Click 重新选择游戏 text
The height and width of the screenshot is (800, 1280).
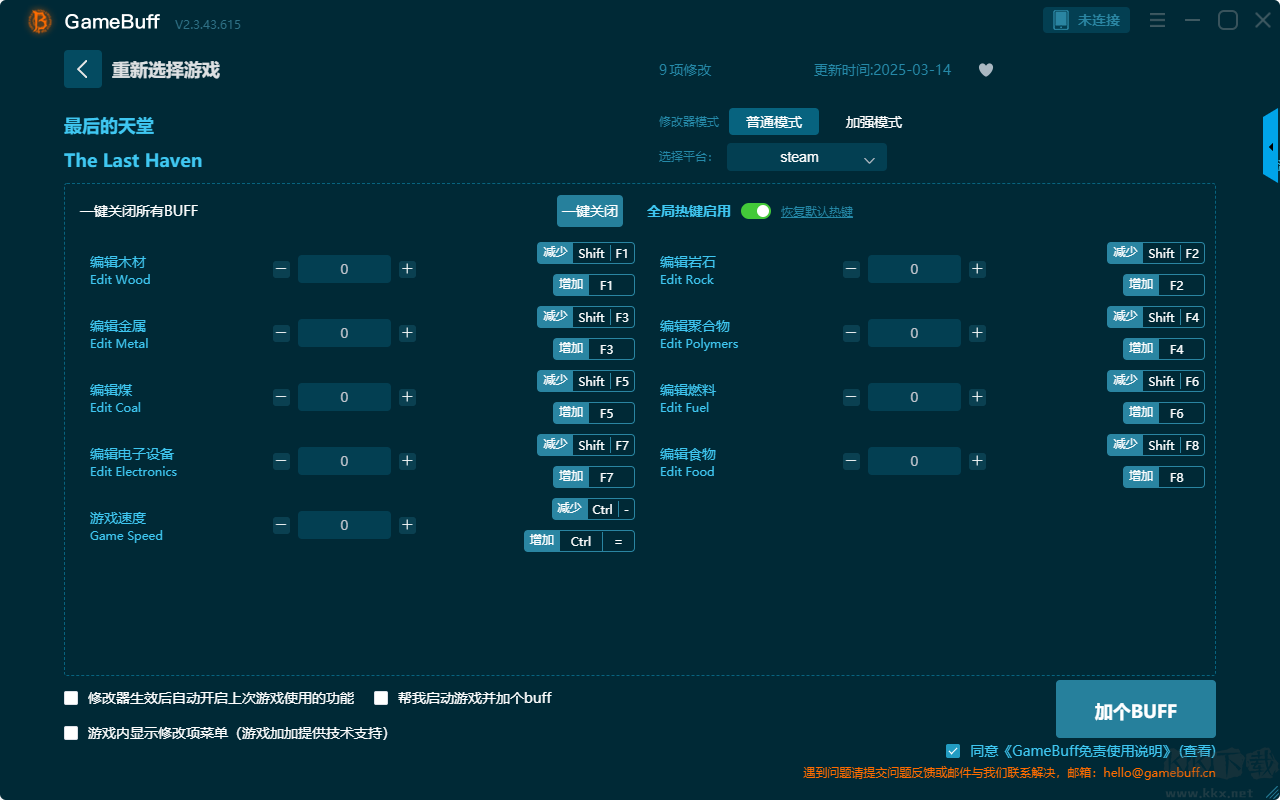166,70
